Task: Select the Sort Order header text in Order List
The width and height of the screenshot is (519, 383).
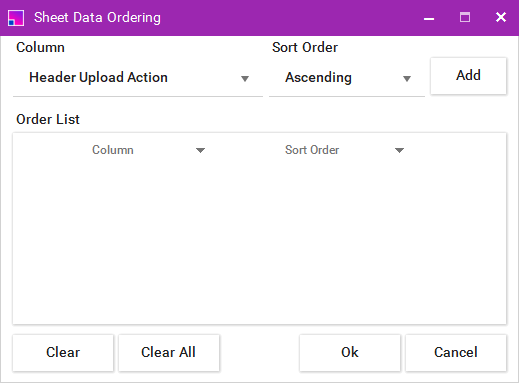Action: 312,150
